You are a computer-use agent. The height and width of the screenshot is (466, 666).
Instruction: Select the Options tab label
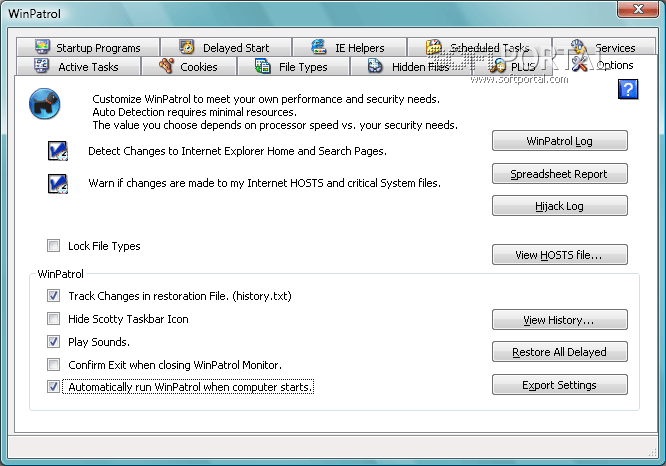click(615, 65)
